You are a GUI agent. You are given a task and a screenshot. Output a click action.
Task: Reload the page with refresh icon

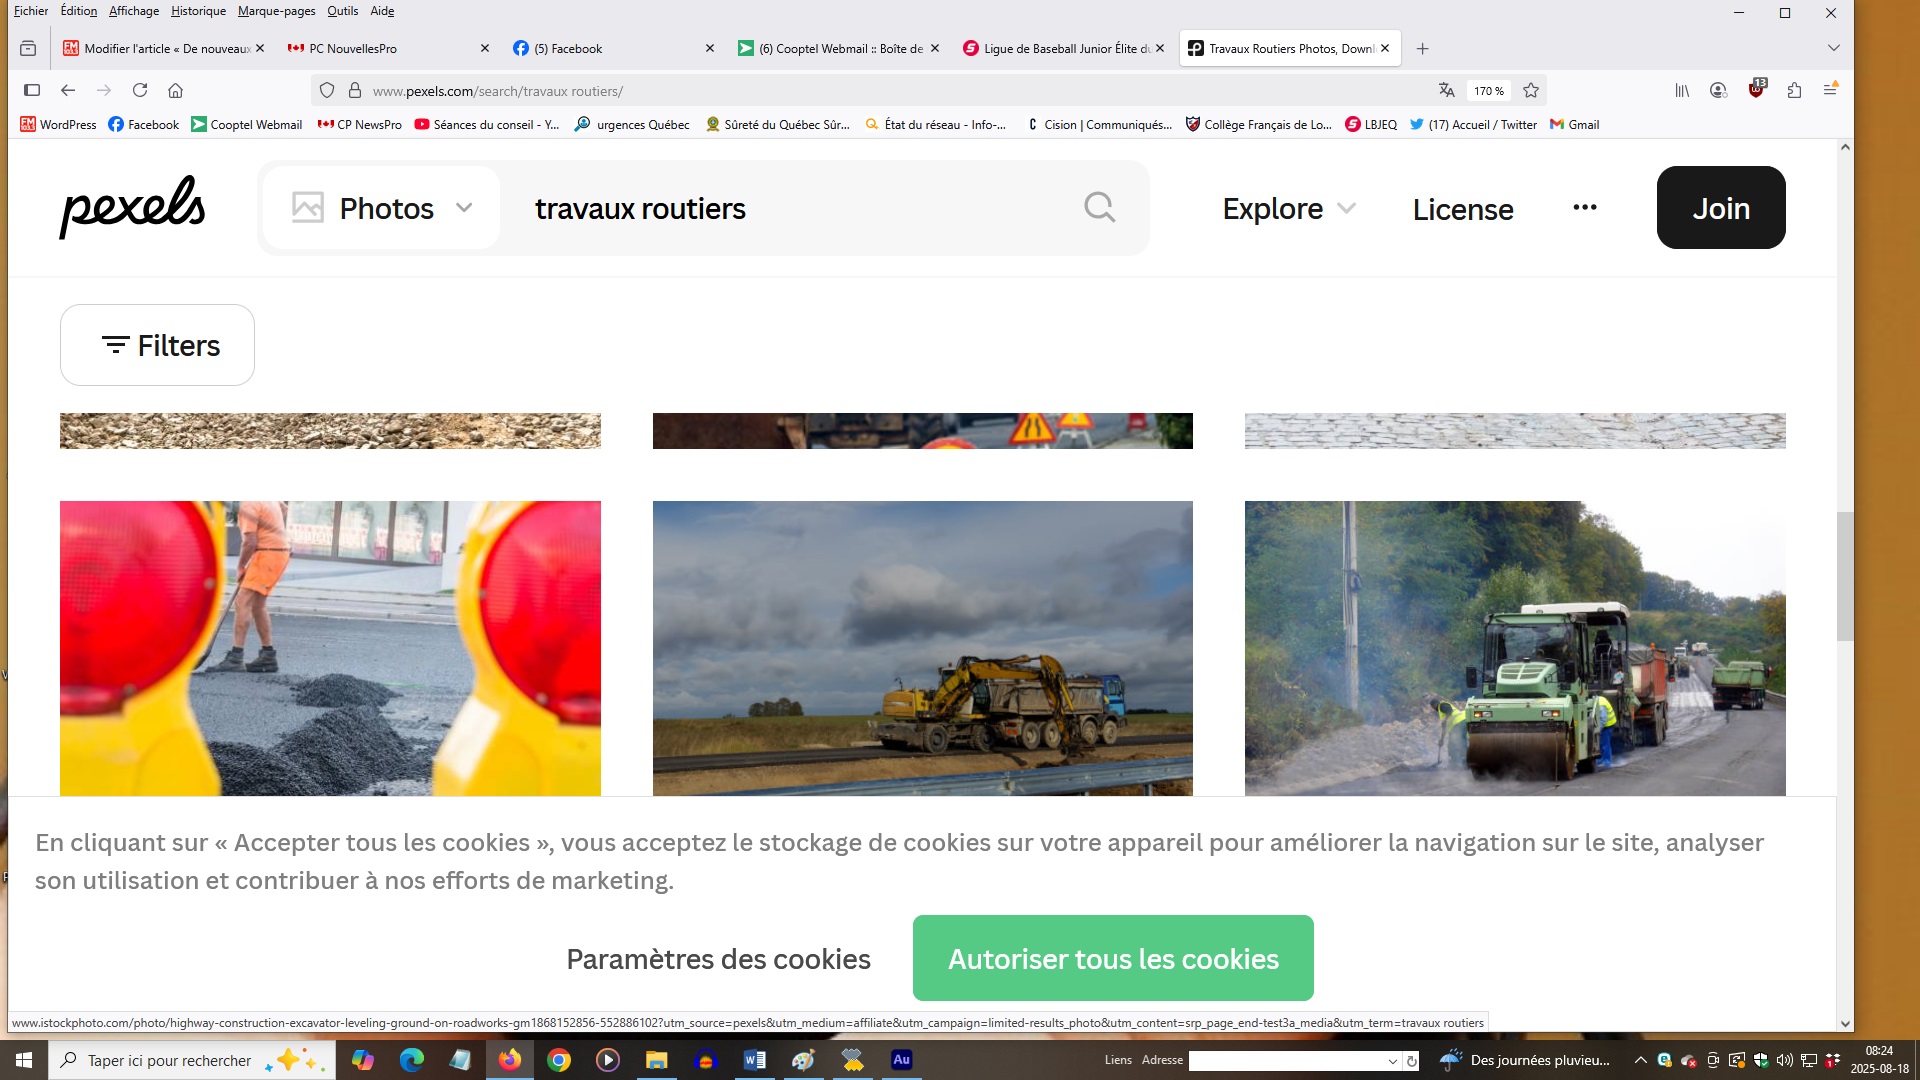pyautogui.click(x=140, y=90)
